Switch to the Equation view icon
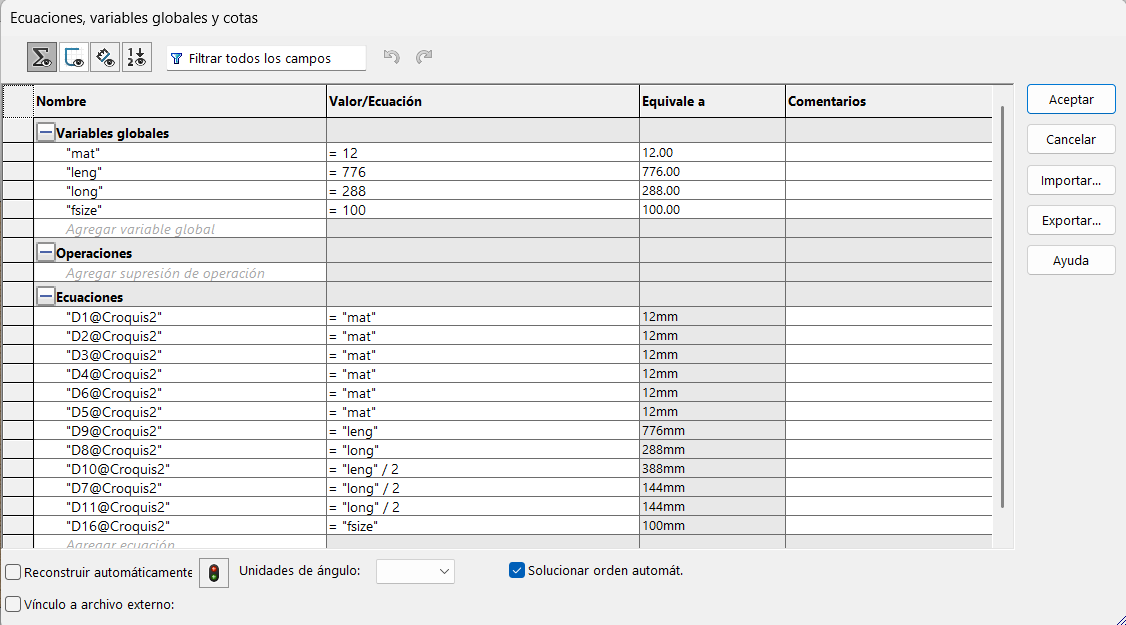This screenshot has width=1126, height=625. click(42, 58)
